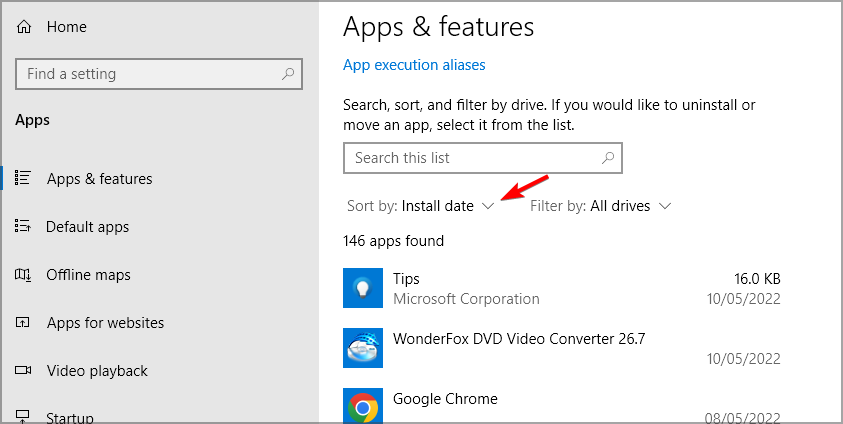Click the Video playback icon
843x424 pixels.
tap(24, 371)
